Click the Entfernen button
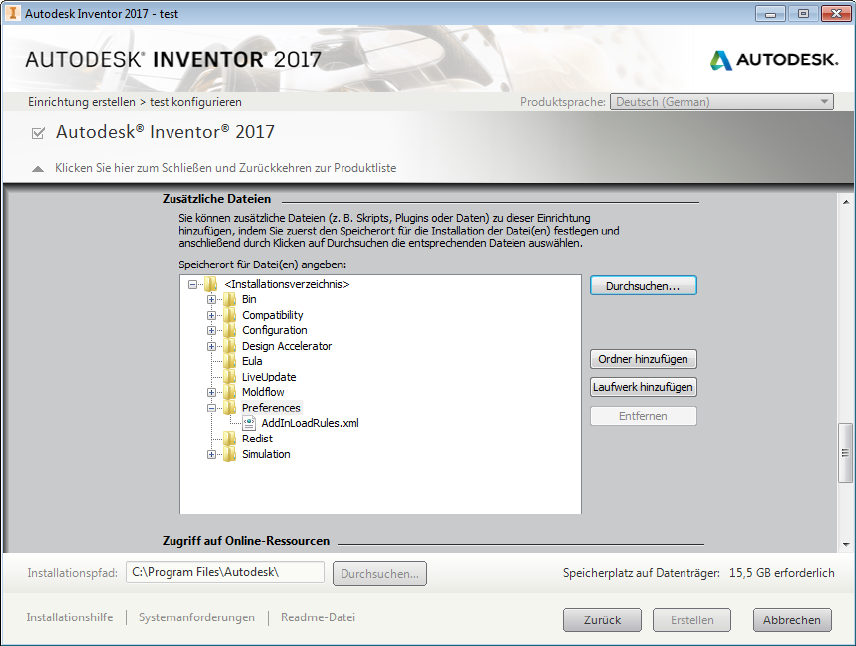Image resolution: width=856 pixels, height=646 pixels. 643,416
